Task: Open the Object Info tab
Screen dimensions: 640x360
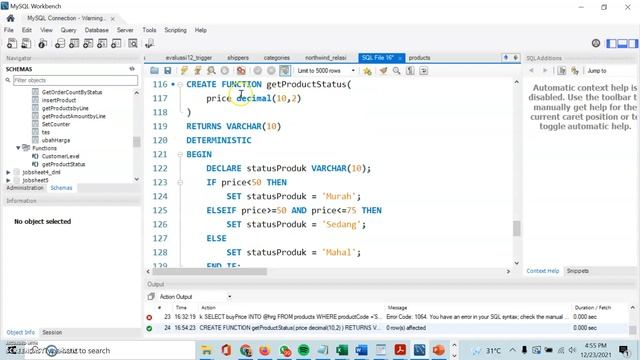Action: tap(20, 332)
